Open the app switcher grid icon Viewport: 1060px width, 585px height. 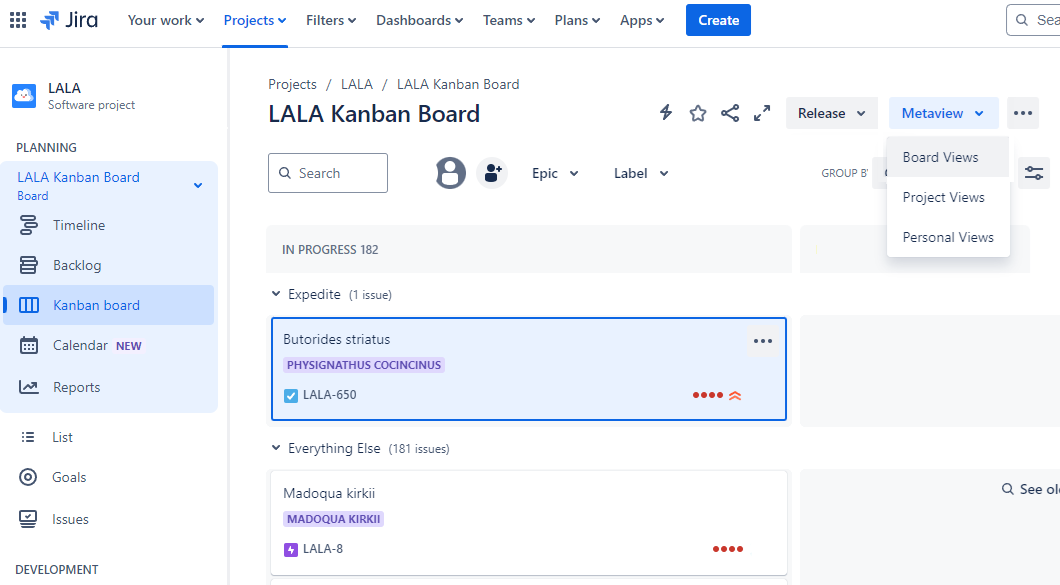[x=18, y=20]
